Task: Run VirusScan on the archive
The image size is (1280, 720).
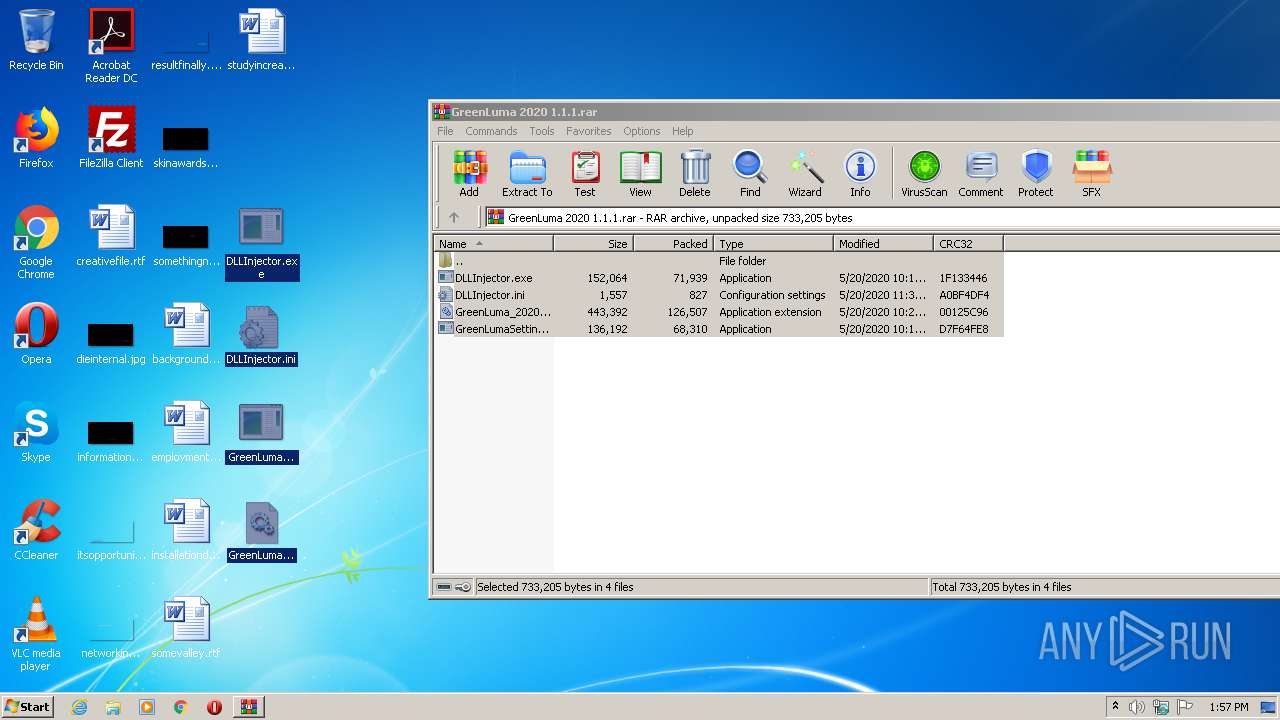Action: pyautogui.click(x=924, y=174)
